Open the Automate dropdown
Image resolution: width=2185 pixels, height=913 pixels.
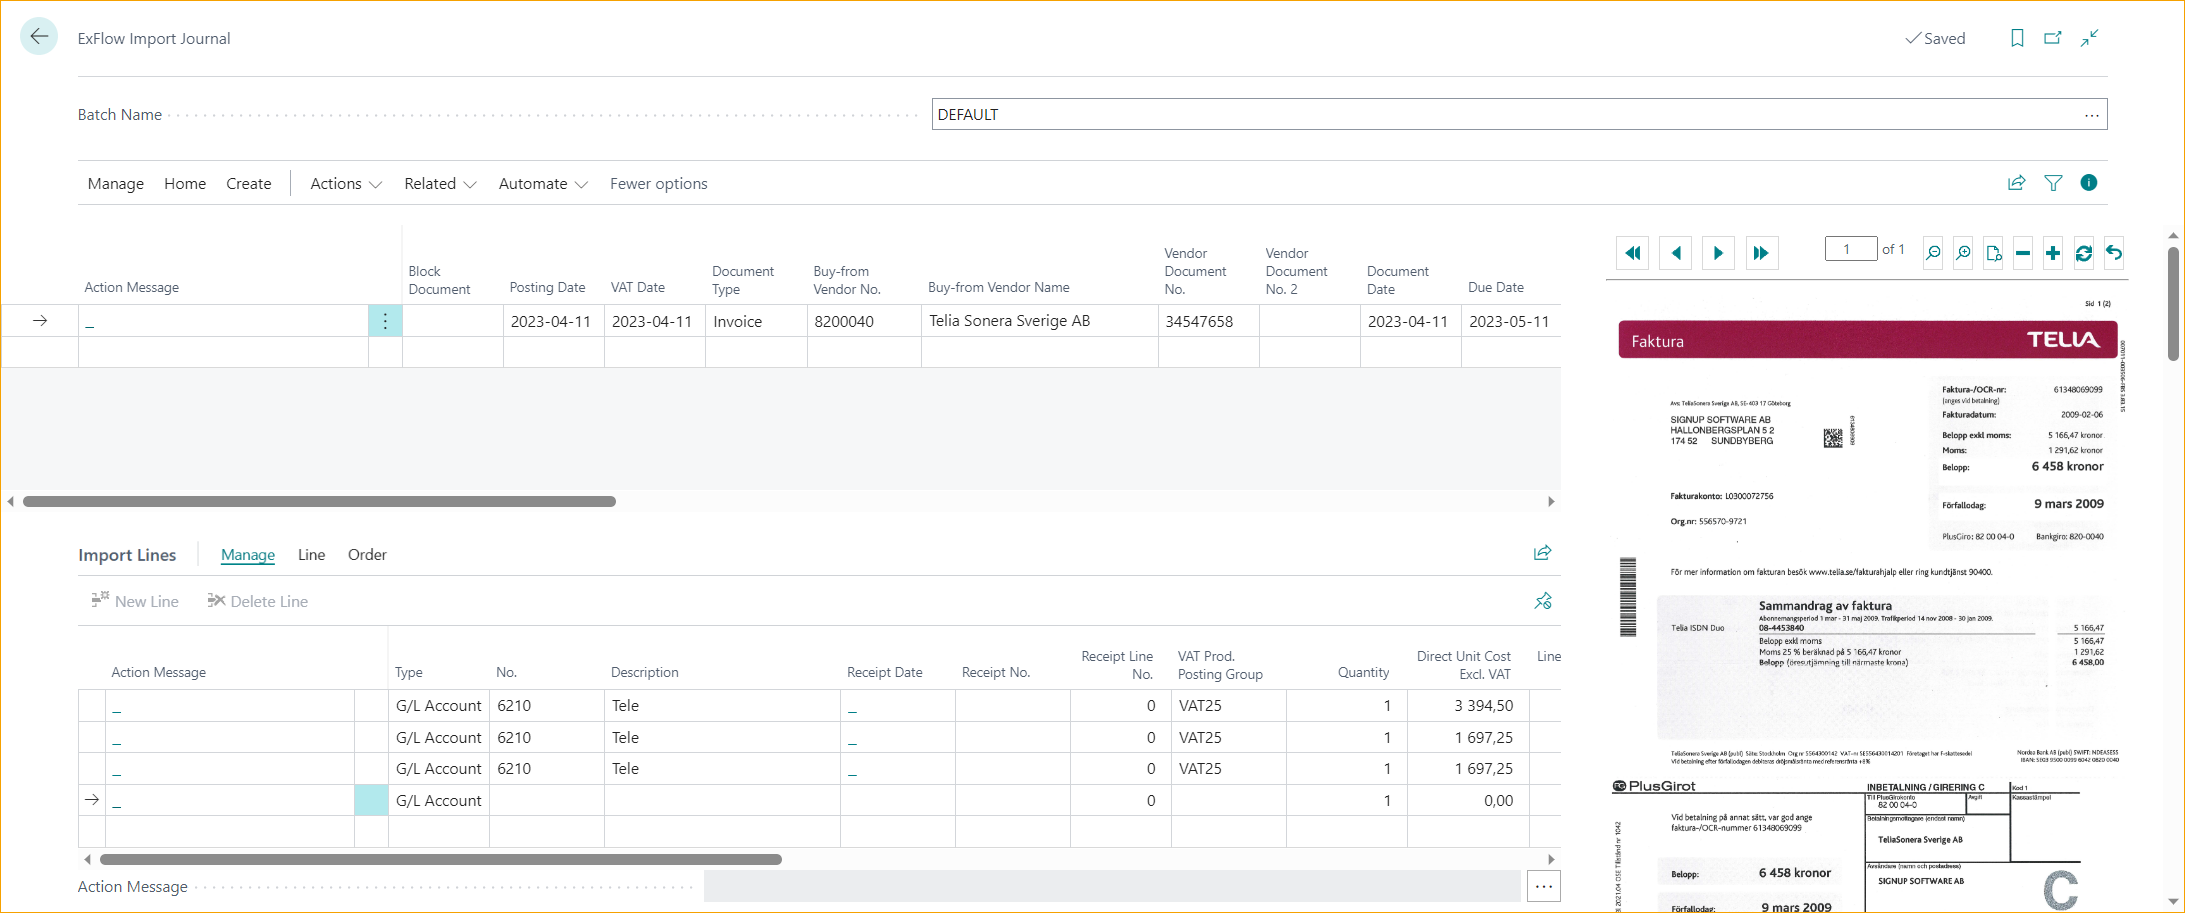point(542,183)
